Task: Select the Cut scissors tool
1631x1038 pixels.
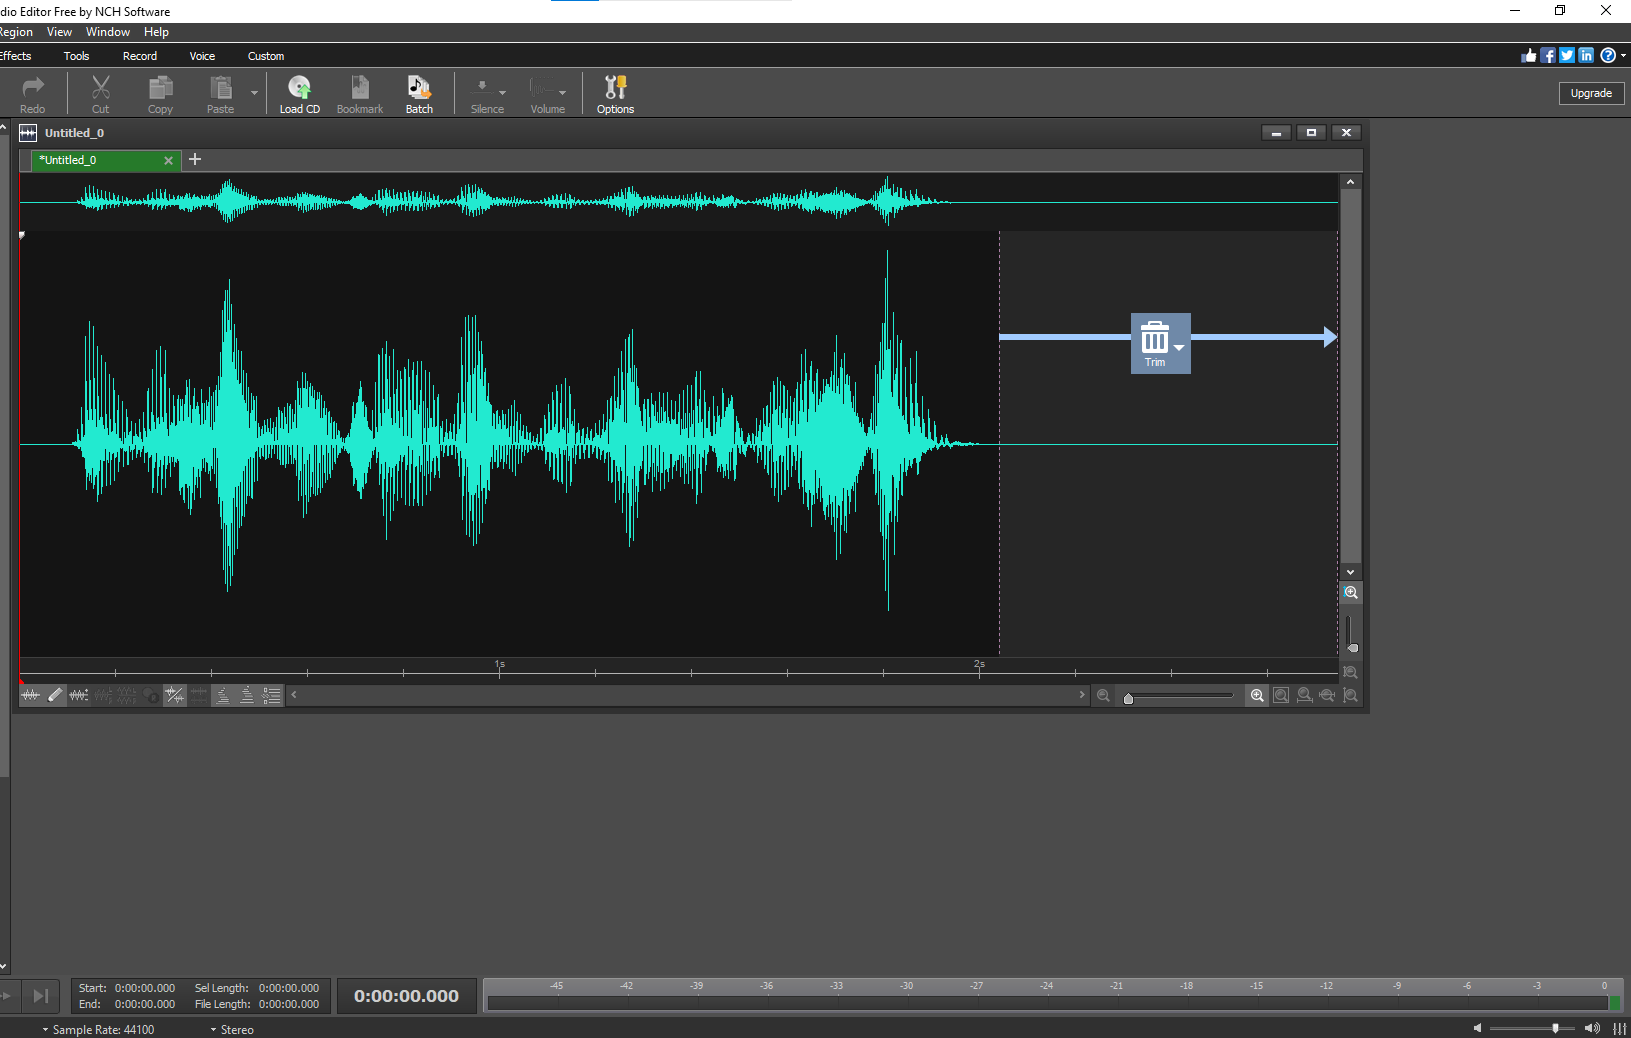Action: pyautogui.click(x=101, y=94)
